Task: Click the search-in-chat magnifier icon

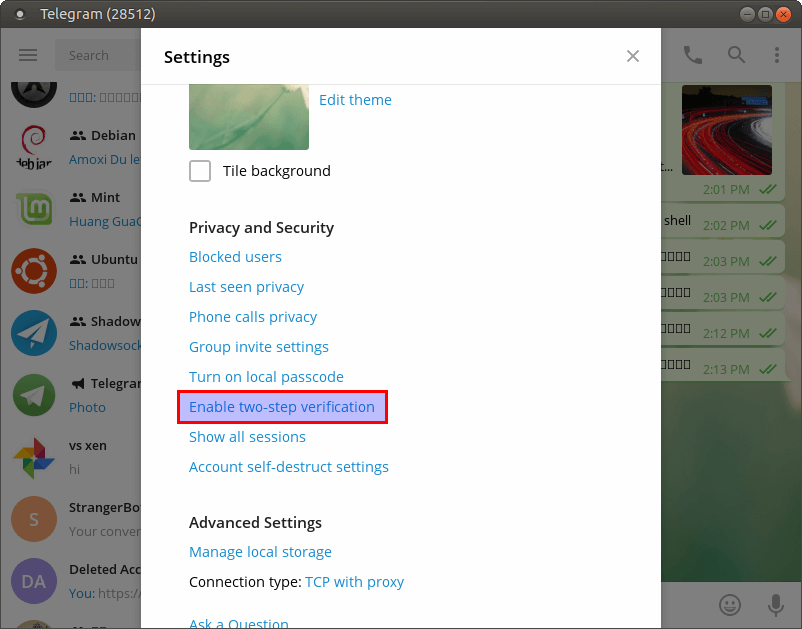Action: pos(736,55)
